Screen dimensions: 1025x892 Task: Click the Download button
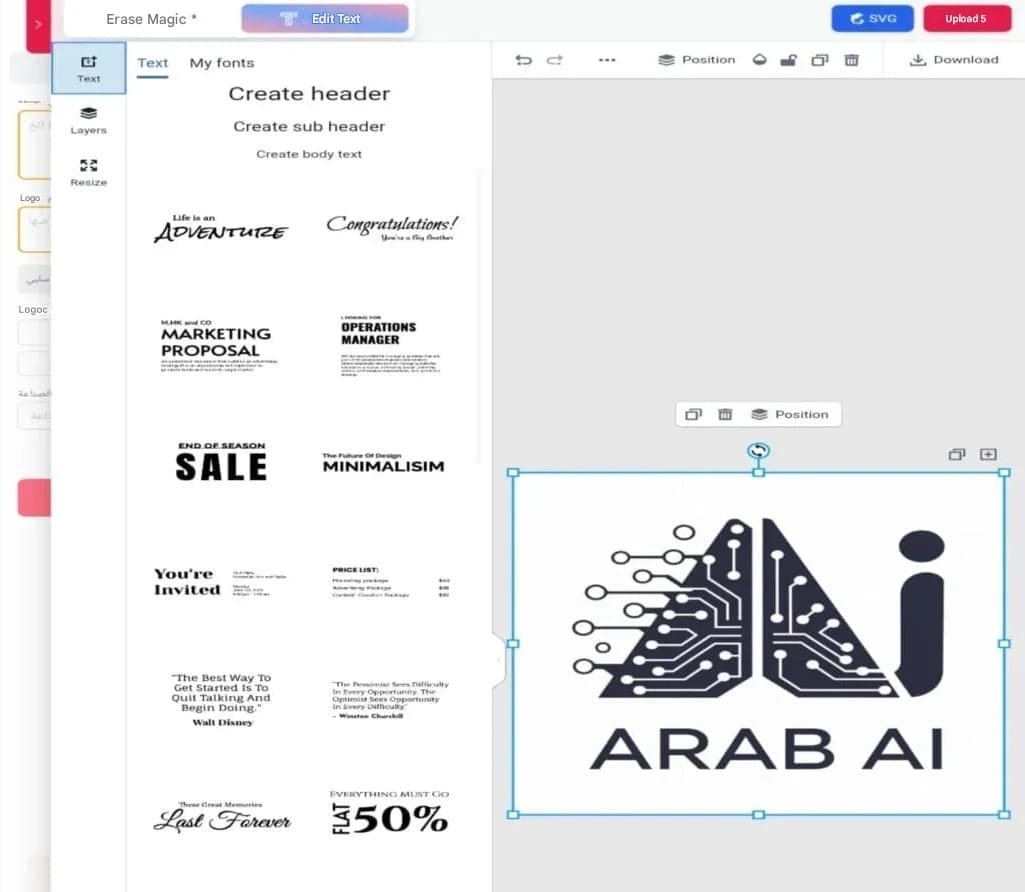pyautogui.click(x=954, y=60)
